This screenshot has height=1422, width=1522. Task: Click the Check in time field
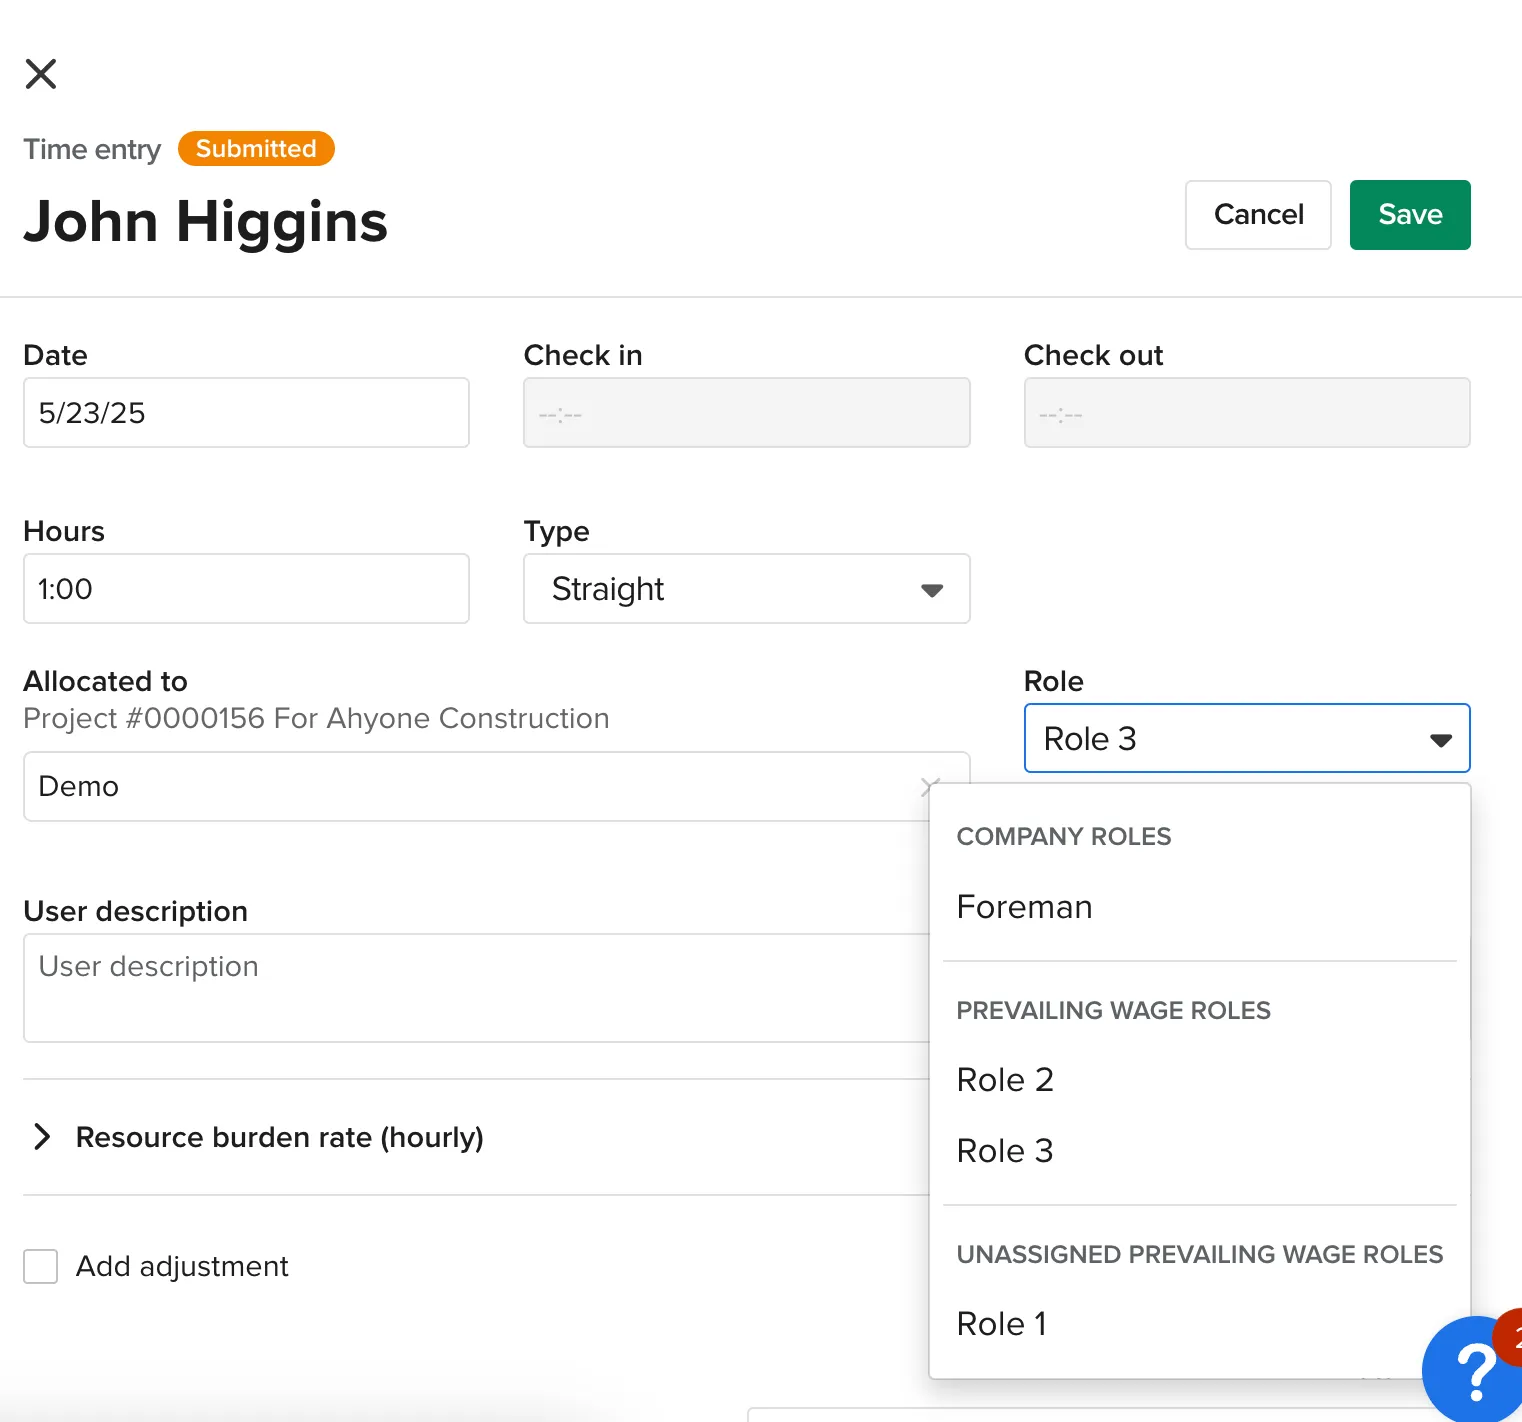[x=746, y=413]
